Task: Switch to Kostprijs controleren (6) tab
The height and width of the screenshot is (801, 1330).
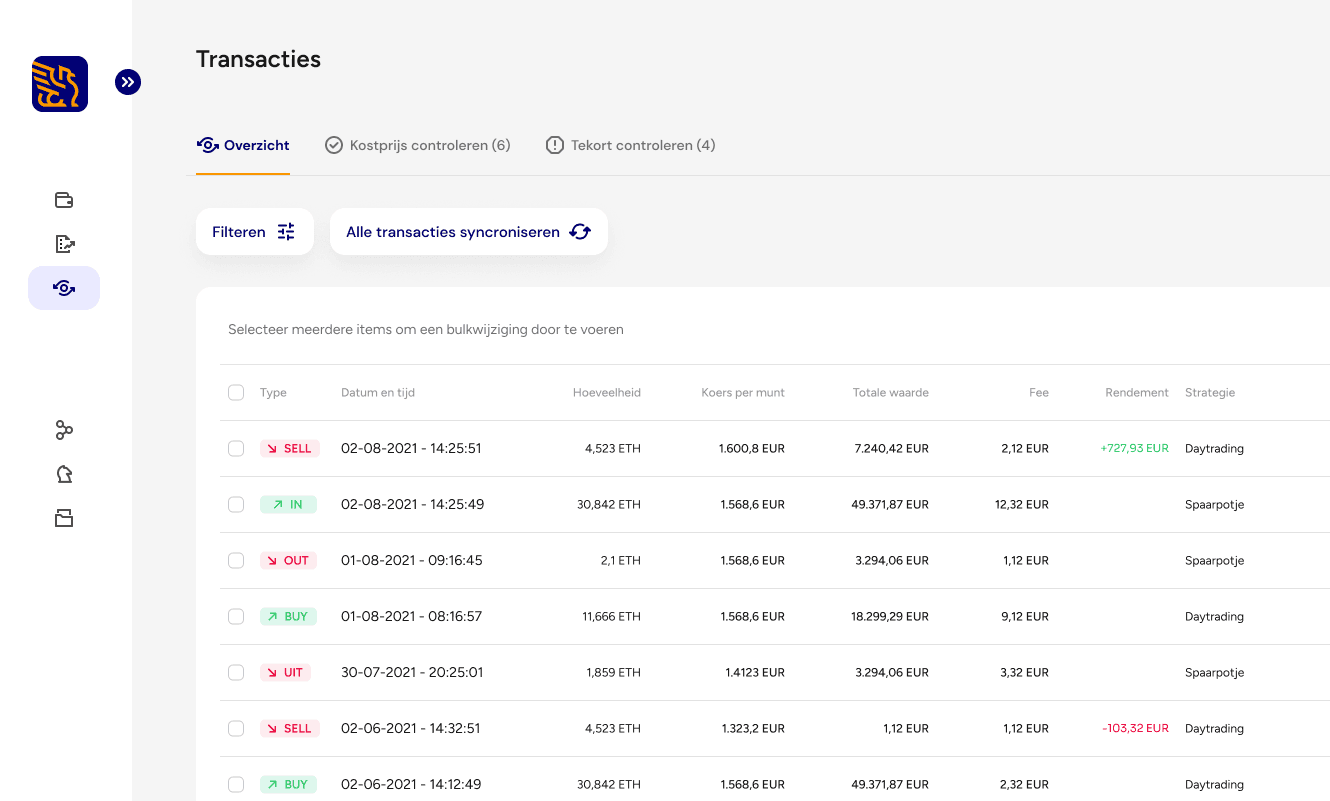Action: (418, 145)
